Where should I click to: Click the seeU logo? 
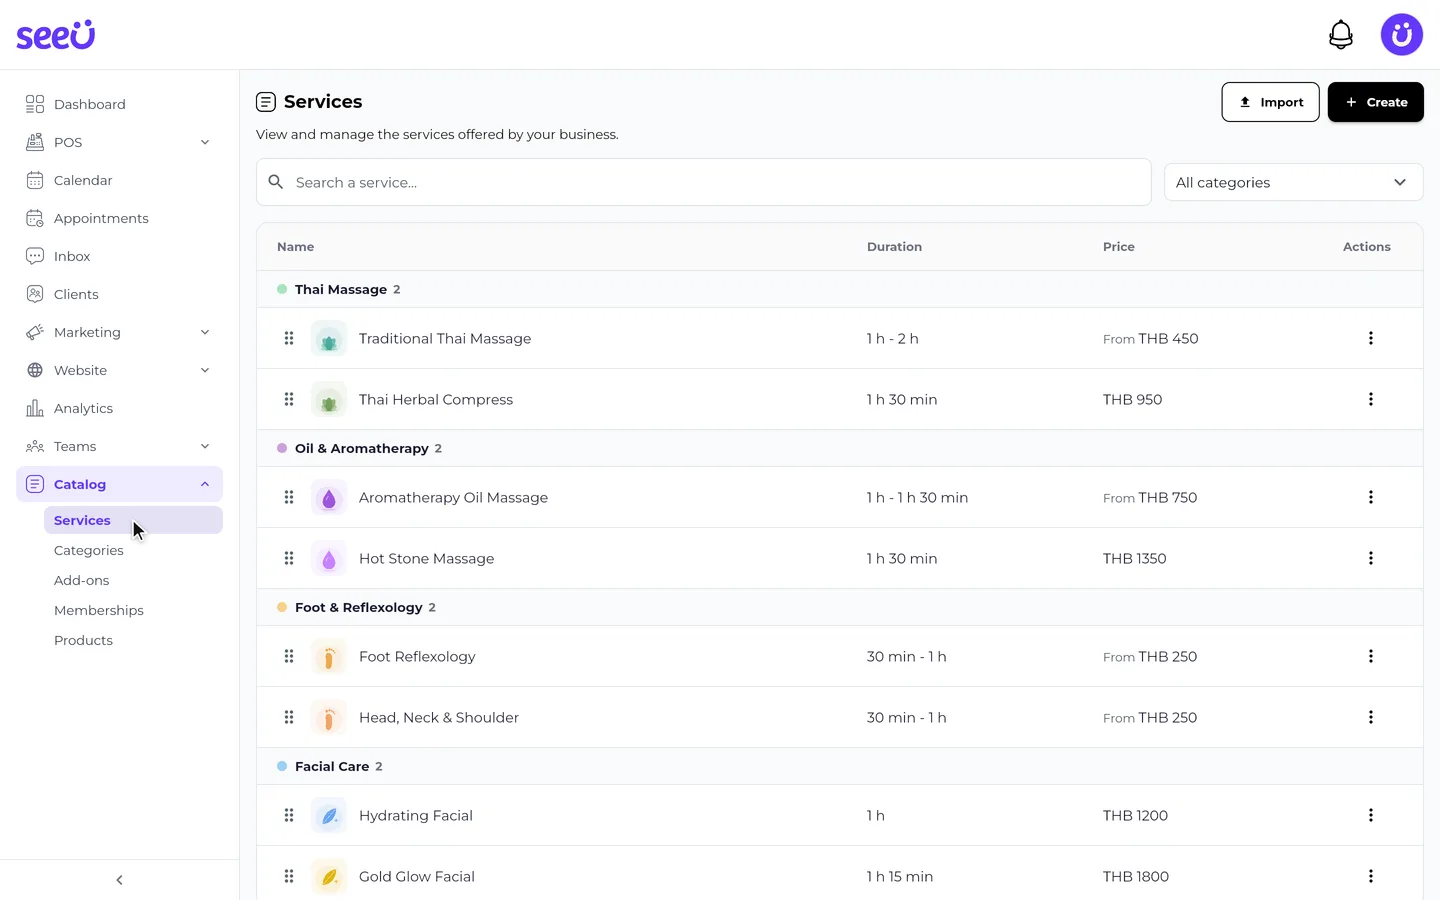click(56, 35)
